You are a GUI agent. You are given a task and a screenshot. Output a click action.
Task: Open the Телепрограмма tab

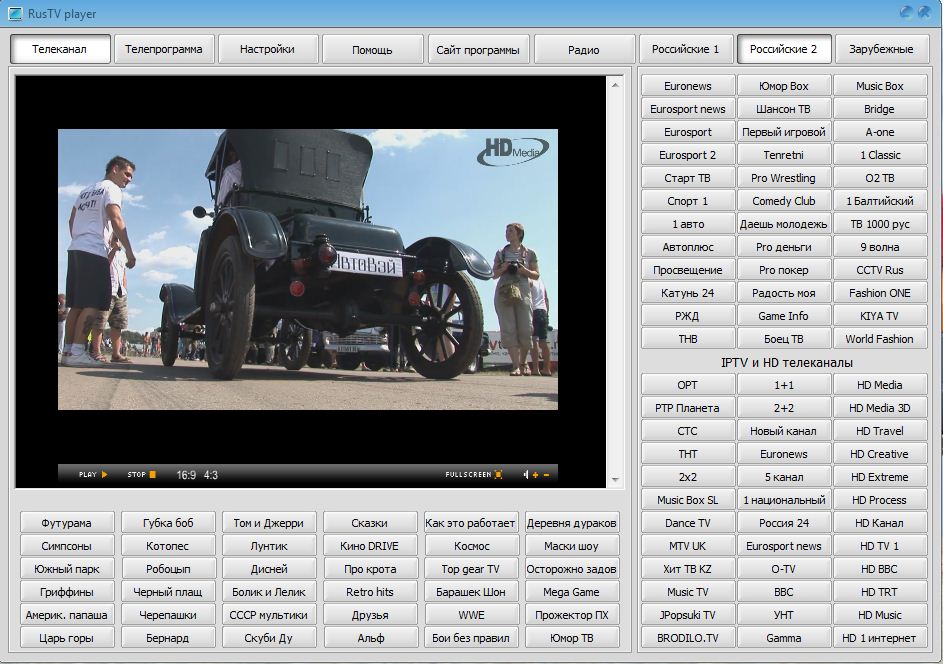[164, 49]
